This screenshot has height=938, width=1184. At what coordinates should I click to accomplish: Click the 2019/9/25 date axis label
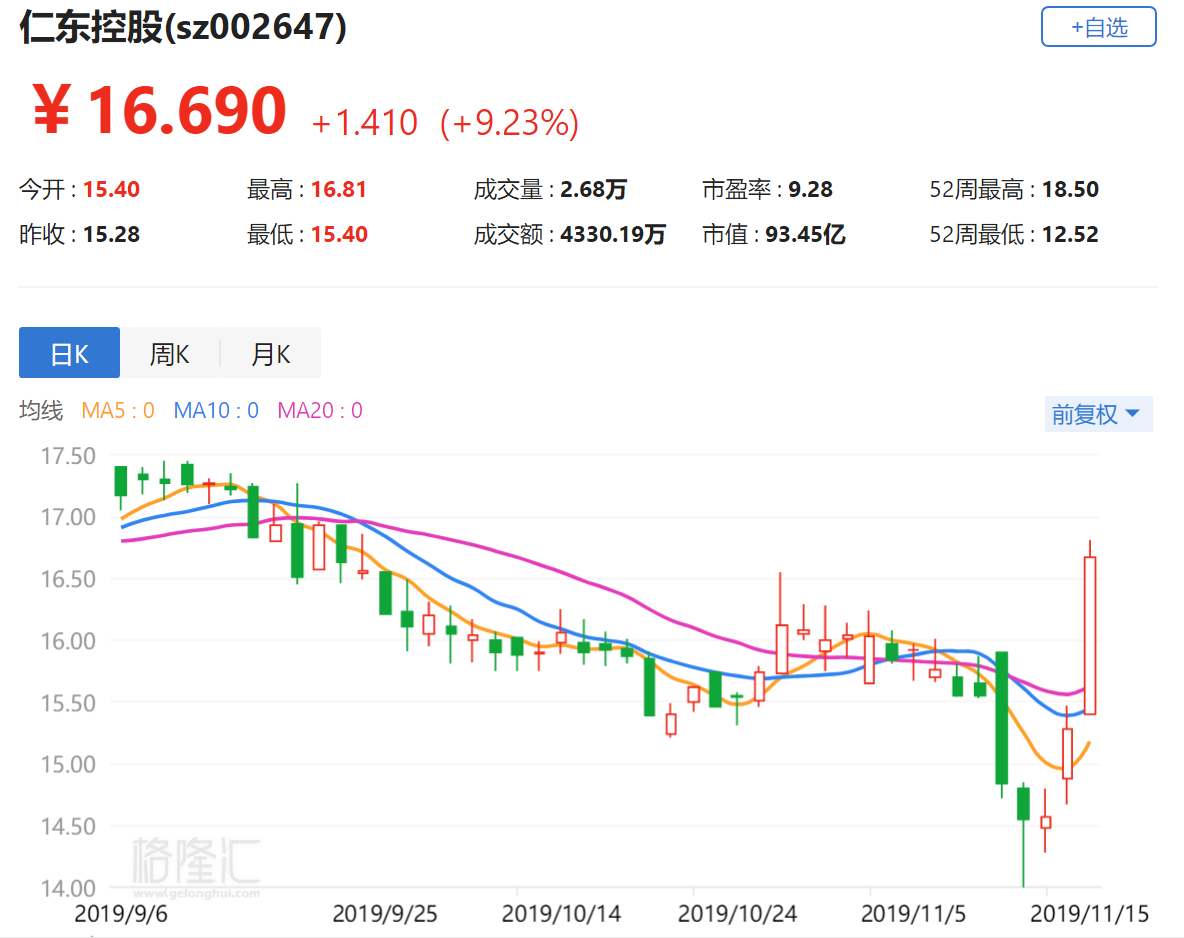[x=385, y=914]
